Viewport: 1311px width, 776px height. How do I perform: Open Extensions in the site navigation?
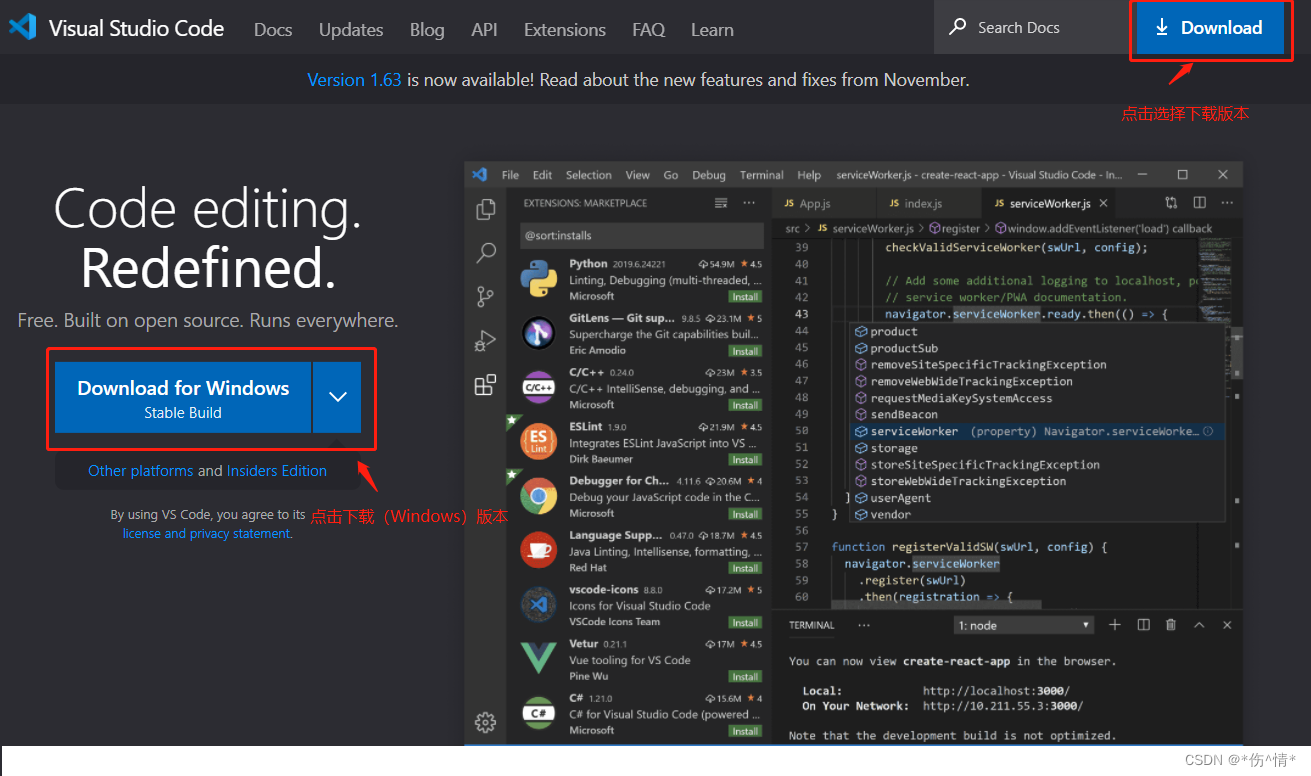click(565, 30)
